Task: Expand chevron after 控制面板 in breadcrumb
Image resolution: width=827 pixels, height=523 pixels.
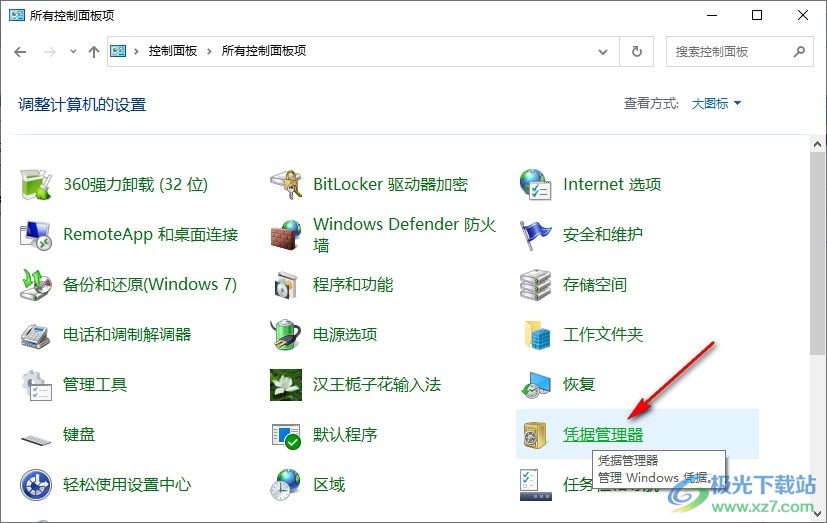Action: (209, 51)
